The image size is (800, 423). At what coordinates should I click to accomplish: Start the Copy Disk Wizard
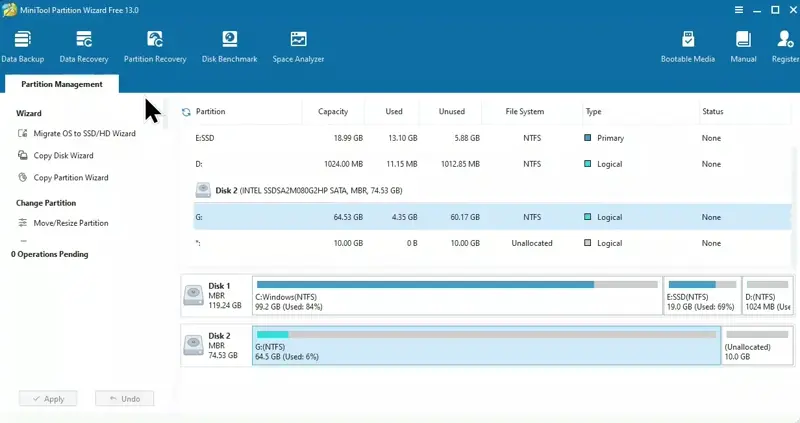pos(63,155)
